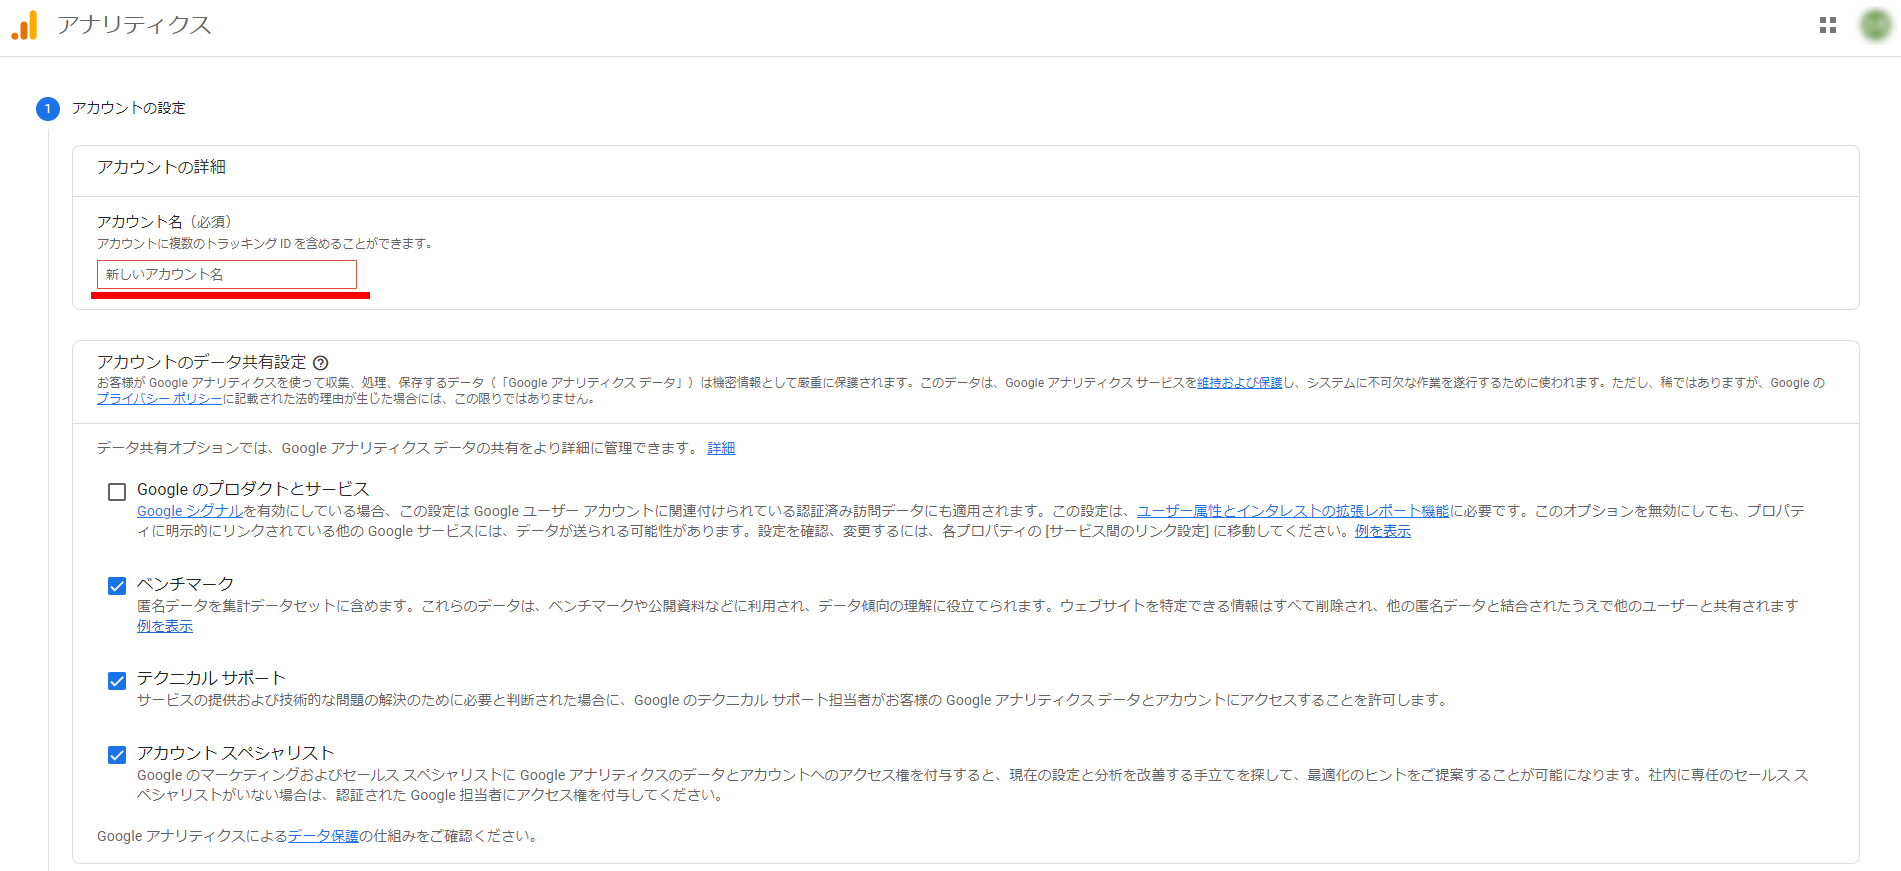Open the データ保護 link
Image resolution: width=1901 pixels, height=871 pixels.
click(323, 836)
